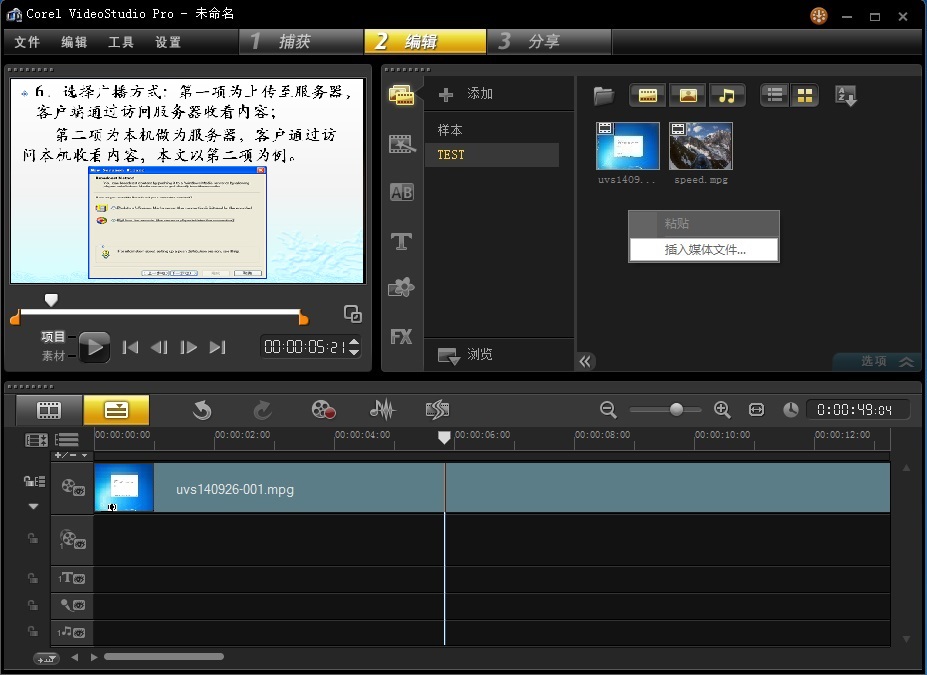Open the Transition library panel icon

(402, 193)
